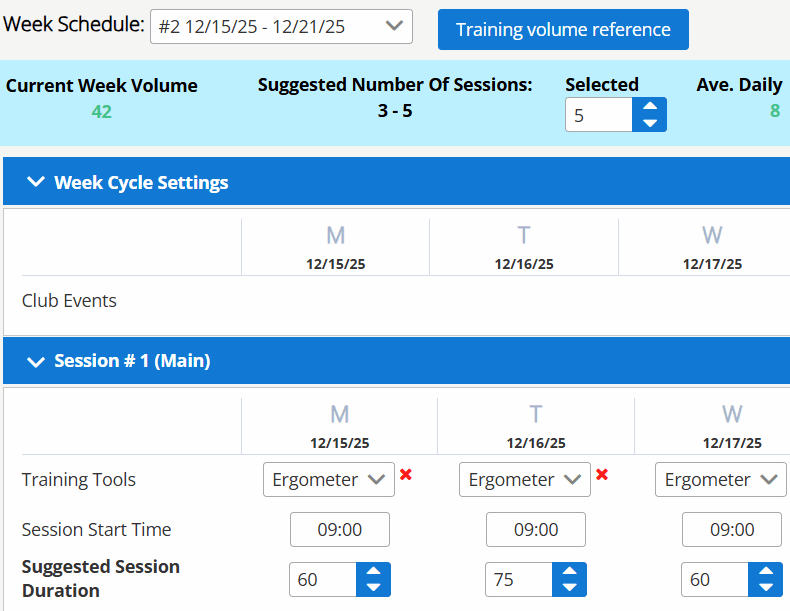The image size is (790, 611).
Task: Decrease Monday's suggested session duration
Action: (374, 588)
